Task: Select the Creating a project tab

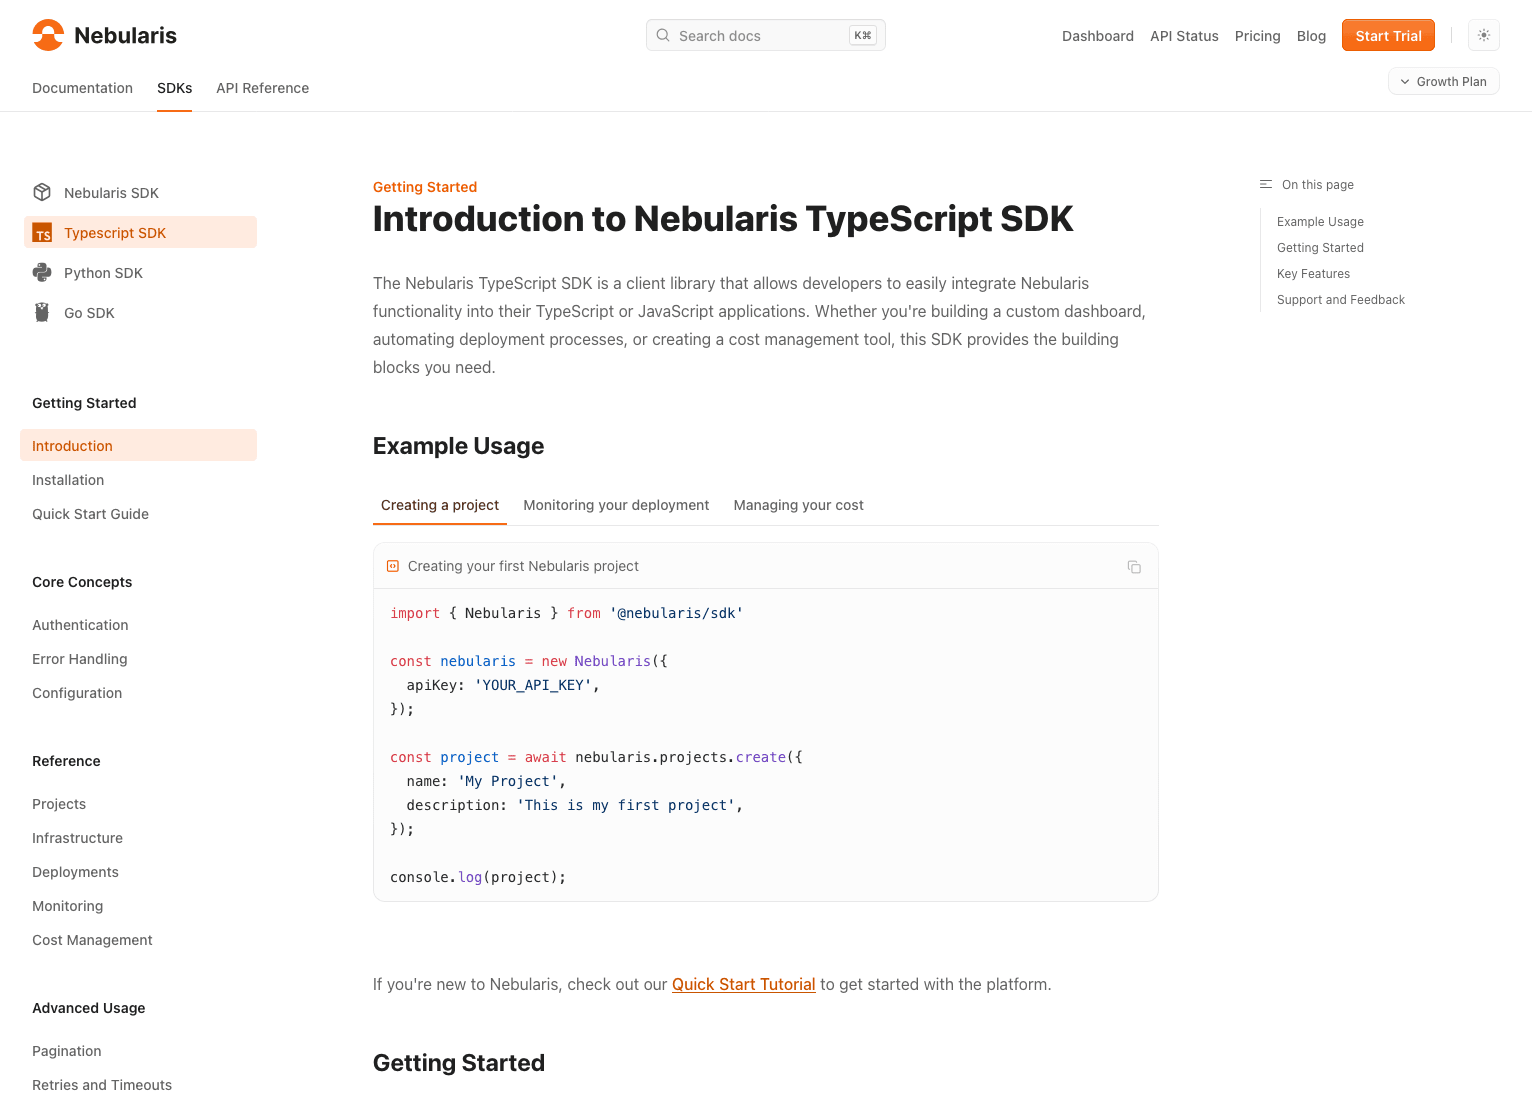Action: point(440,505)
